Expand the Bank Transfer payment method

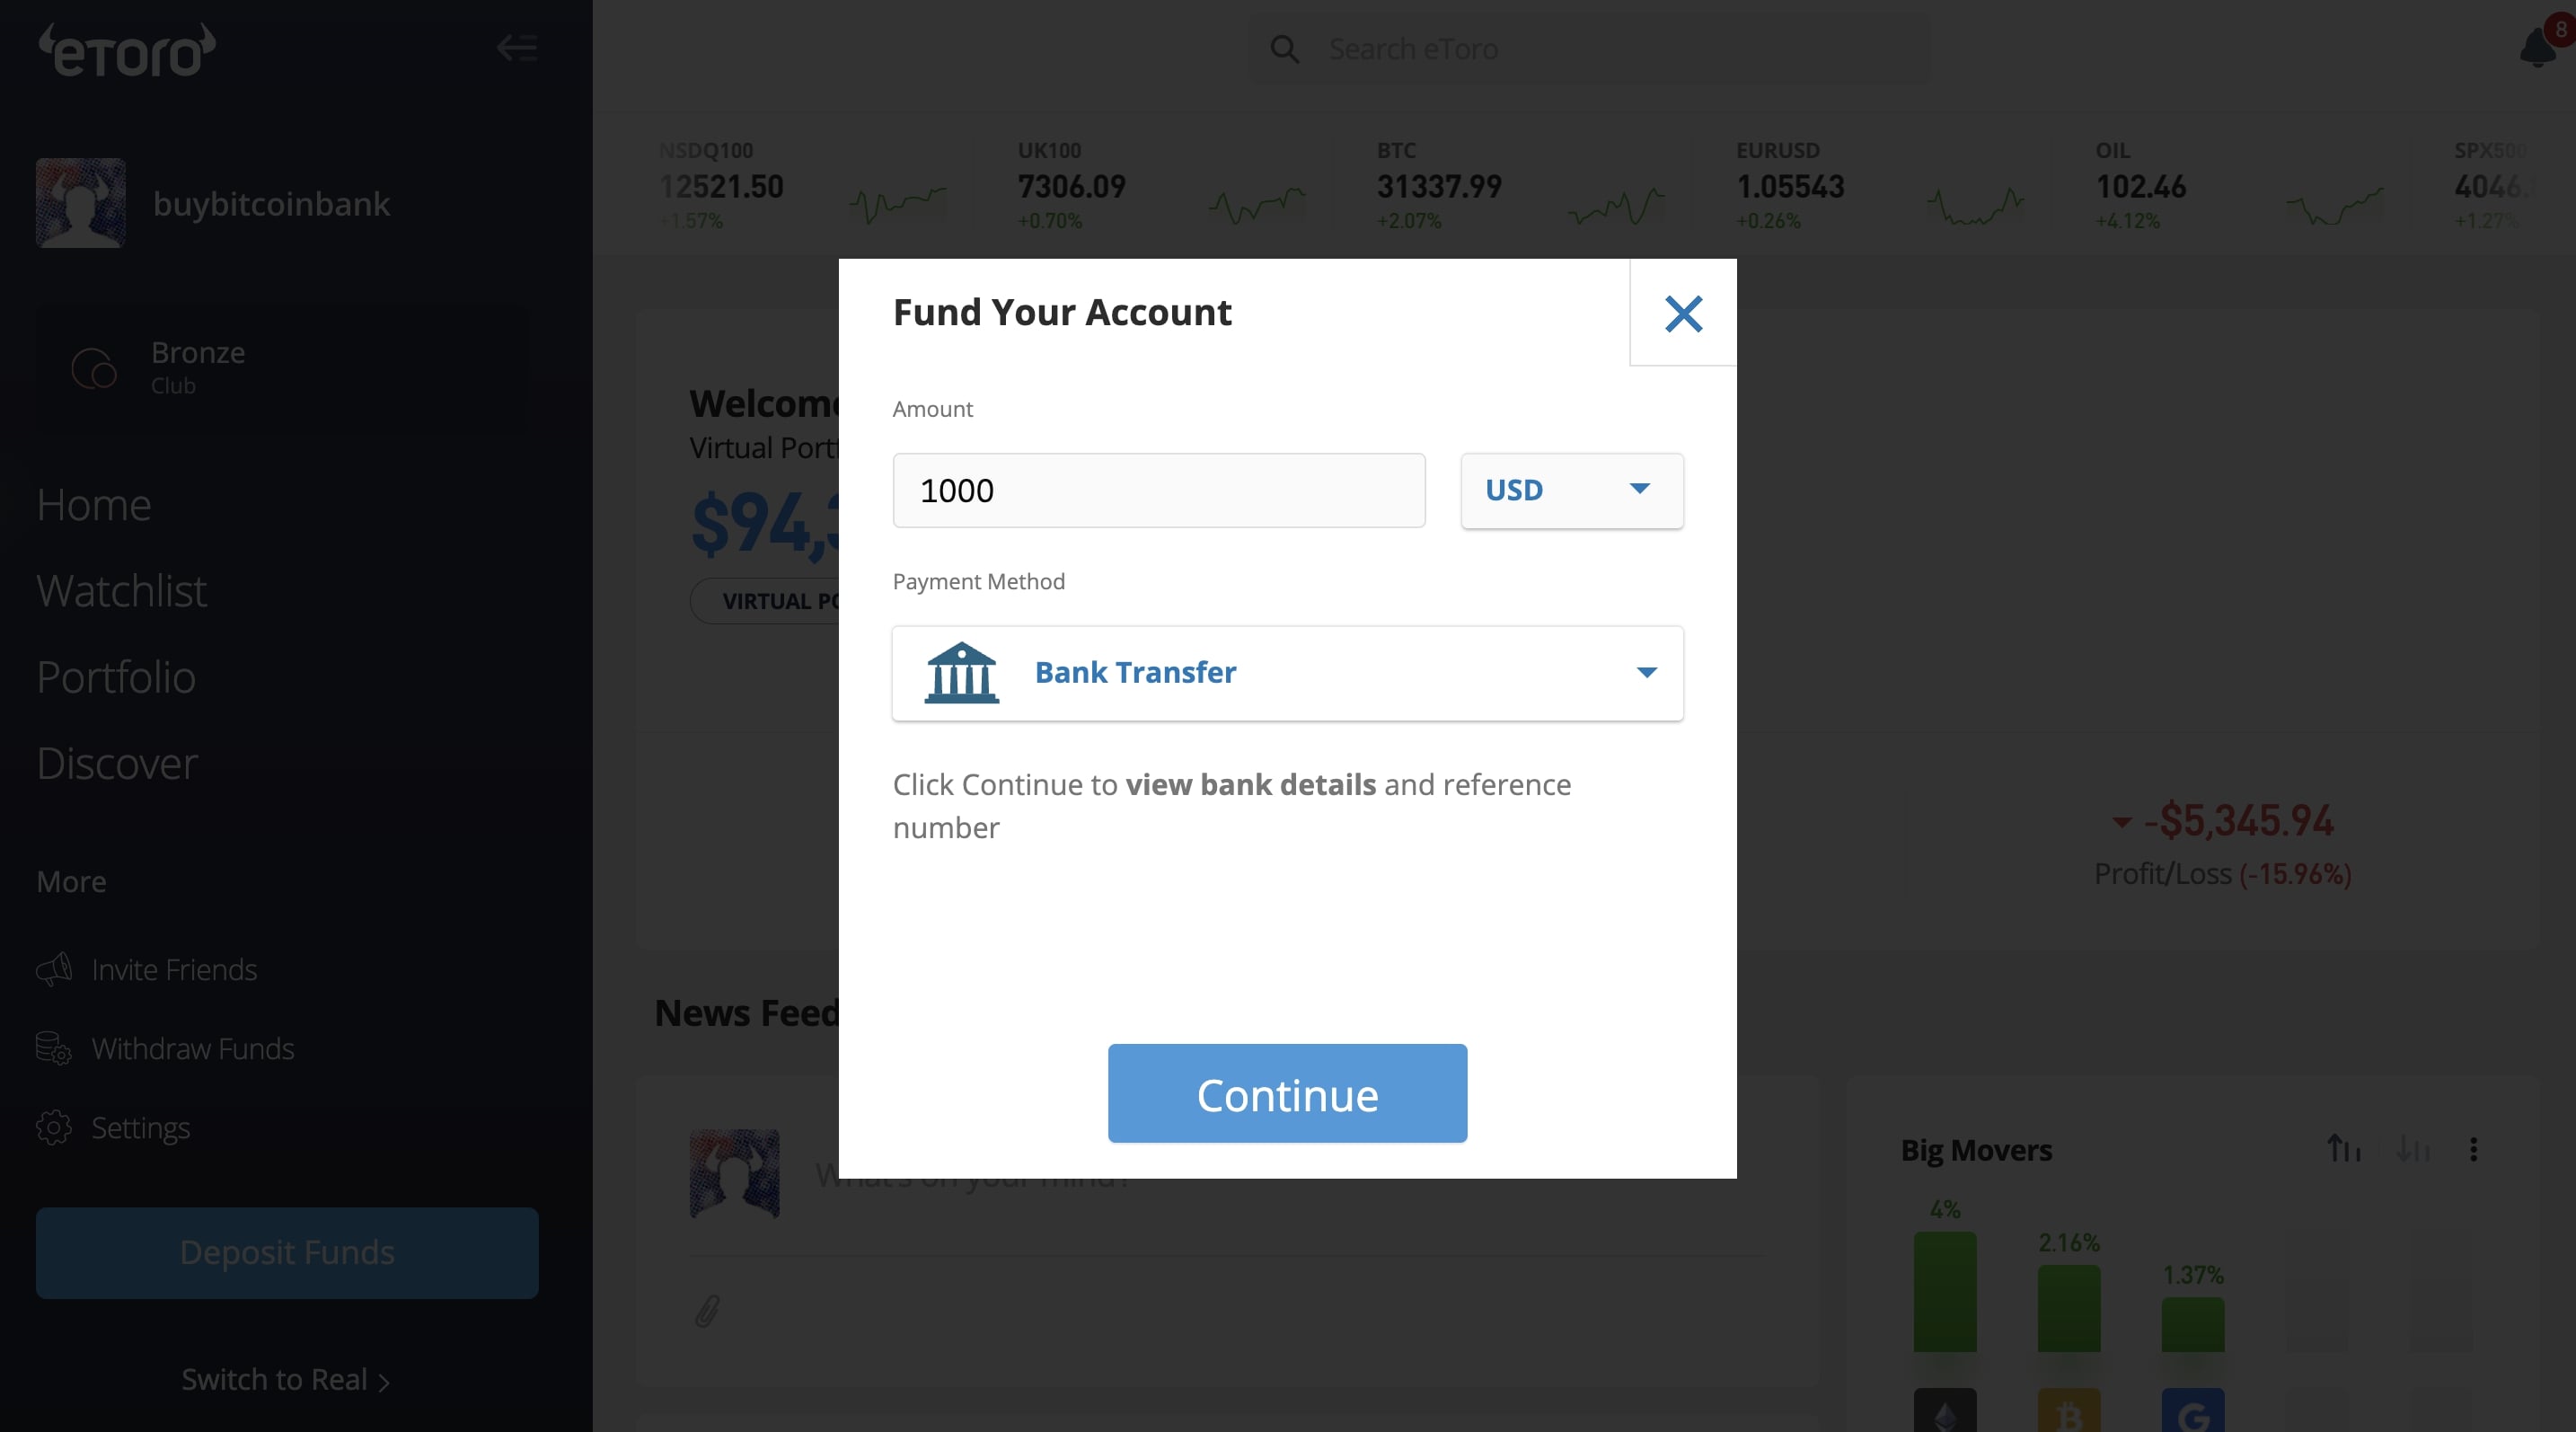[x=1287, y=673]
